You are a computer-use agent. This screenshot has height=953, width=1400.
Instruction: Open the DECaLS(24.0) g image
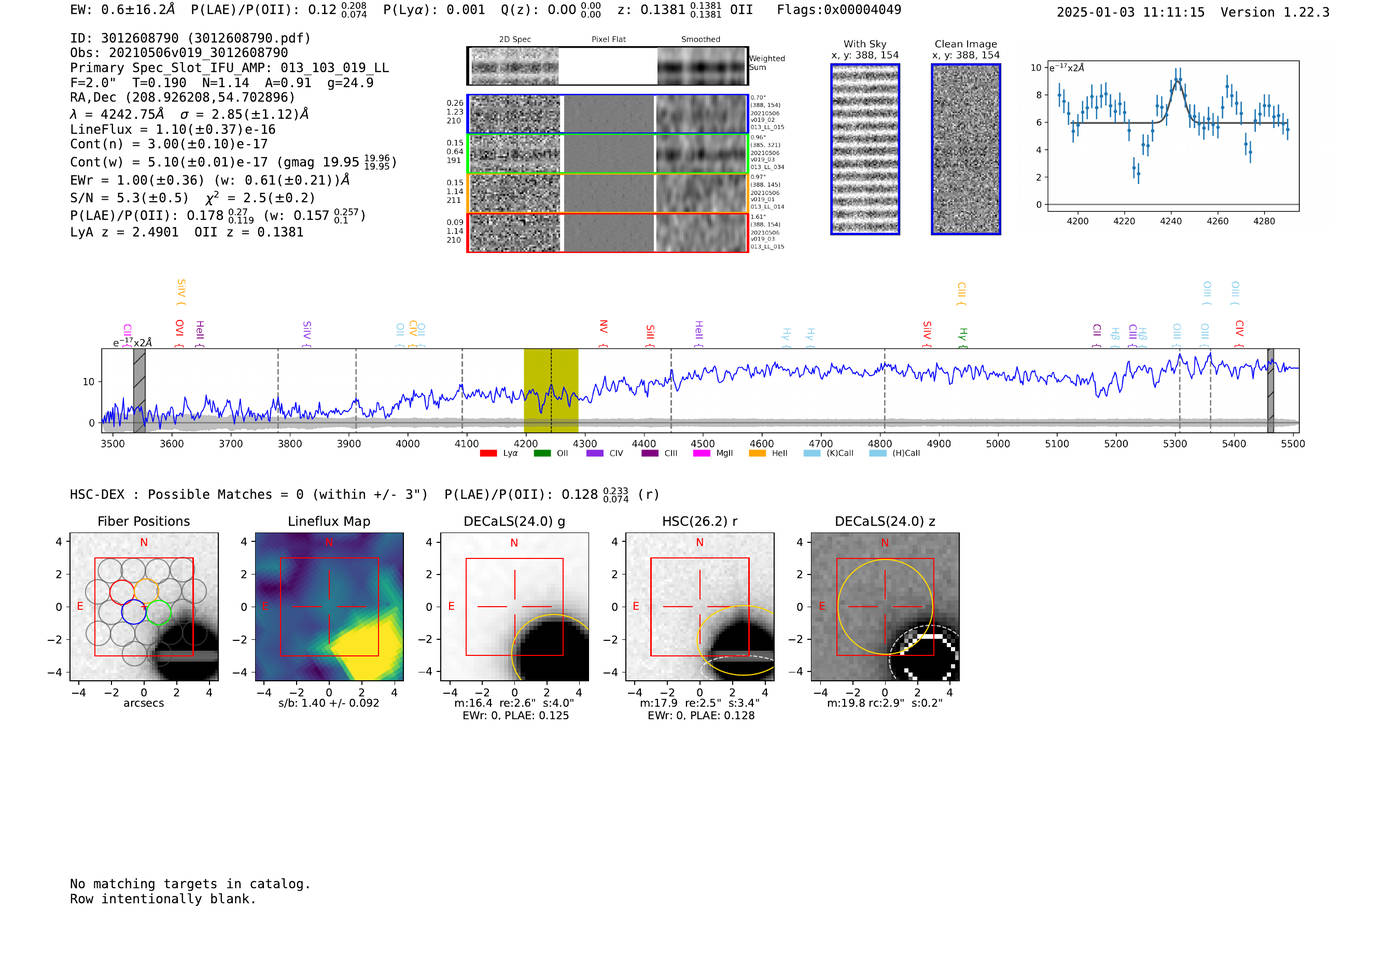click(x=514, y=607)
